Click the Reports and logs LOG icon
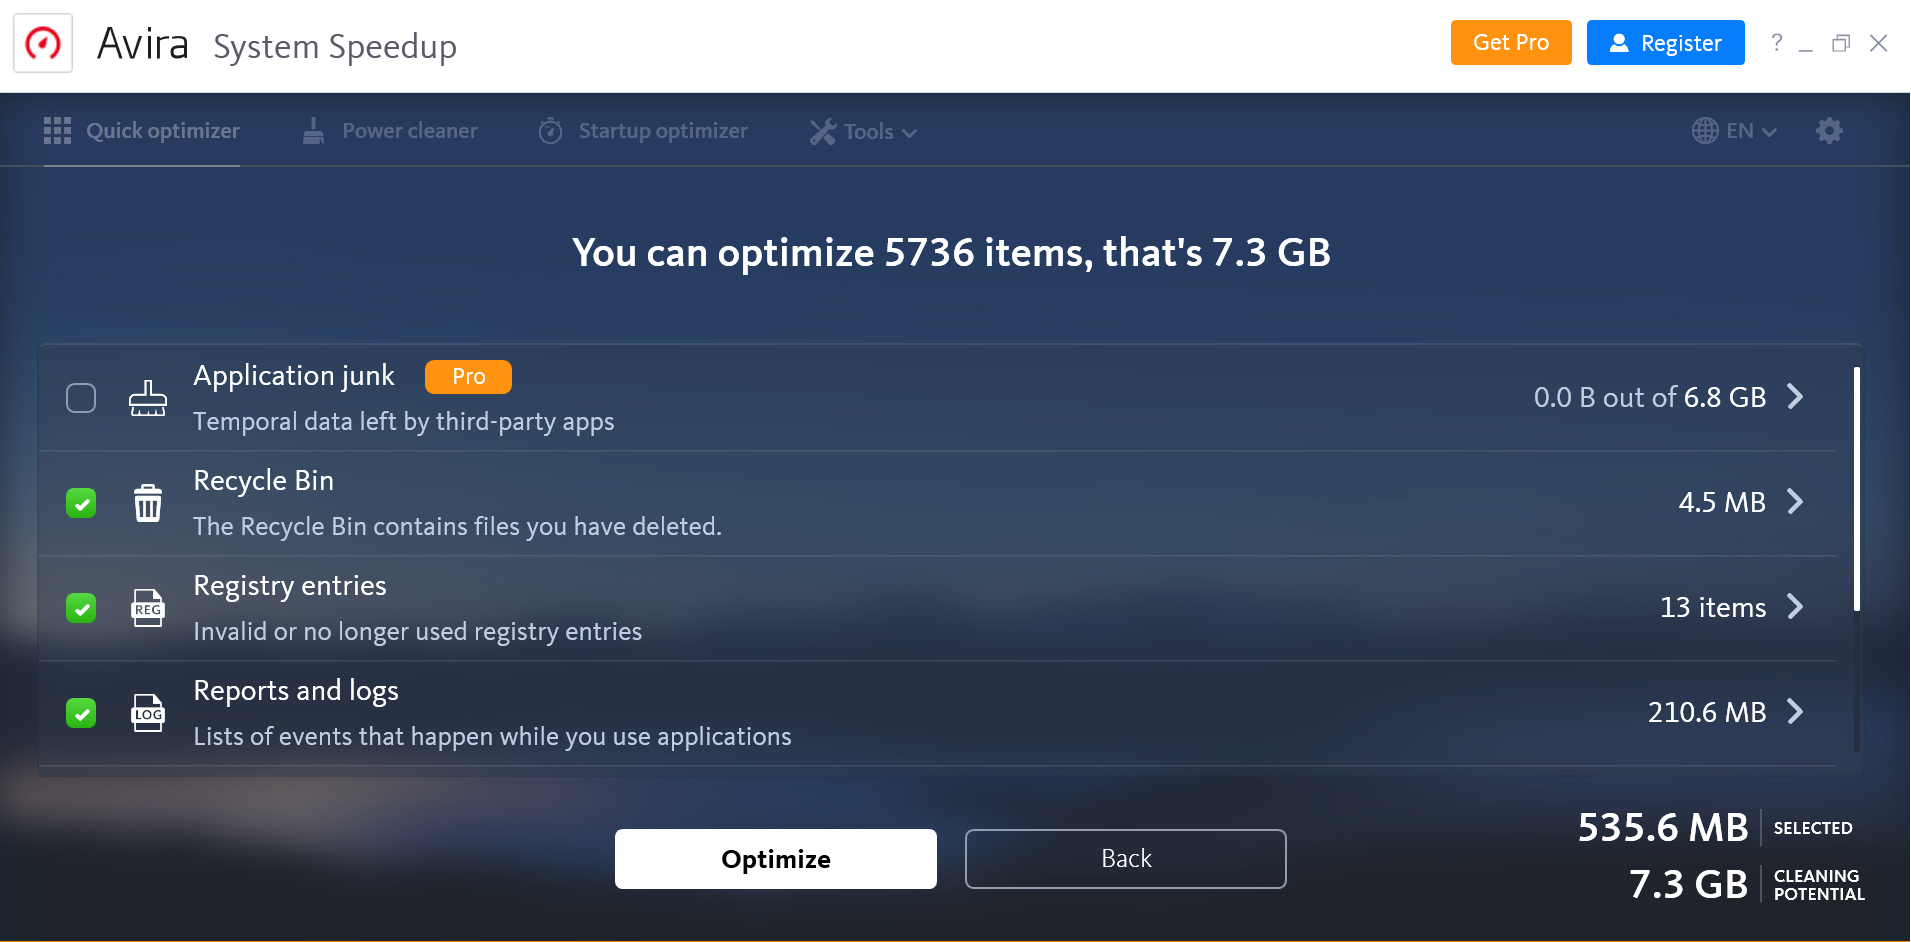Viewport: 1911px width, 942px height. coord(148,713)
